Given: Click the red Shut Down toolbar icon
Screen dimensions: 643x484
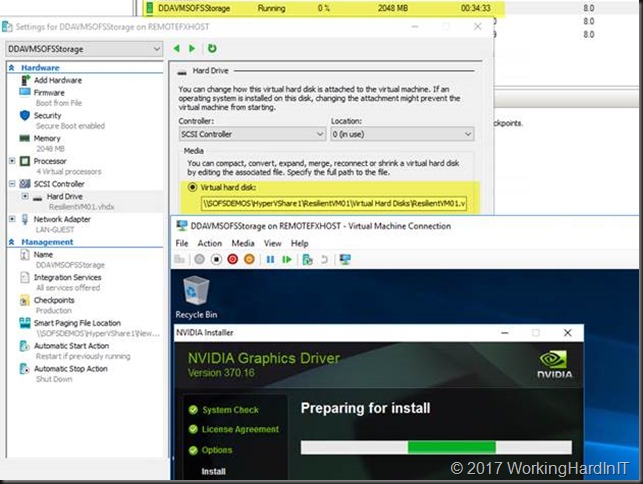Looking at the screenshot, I should tap(233, 259).
